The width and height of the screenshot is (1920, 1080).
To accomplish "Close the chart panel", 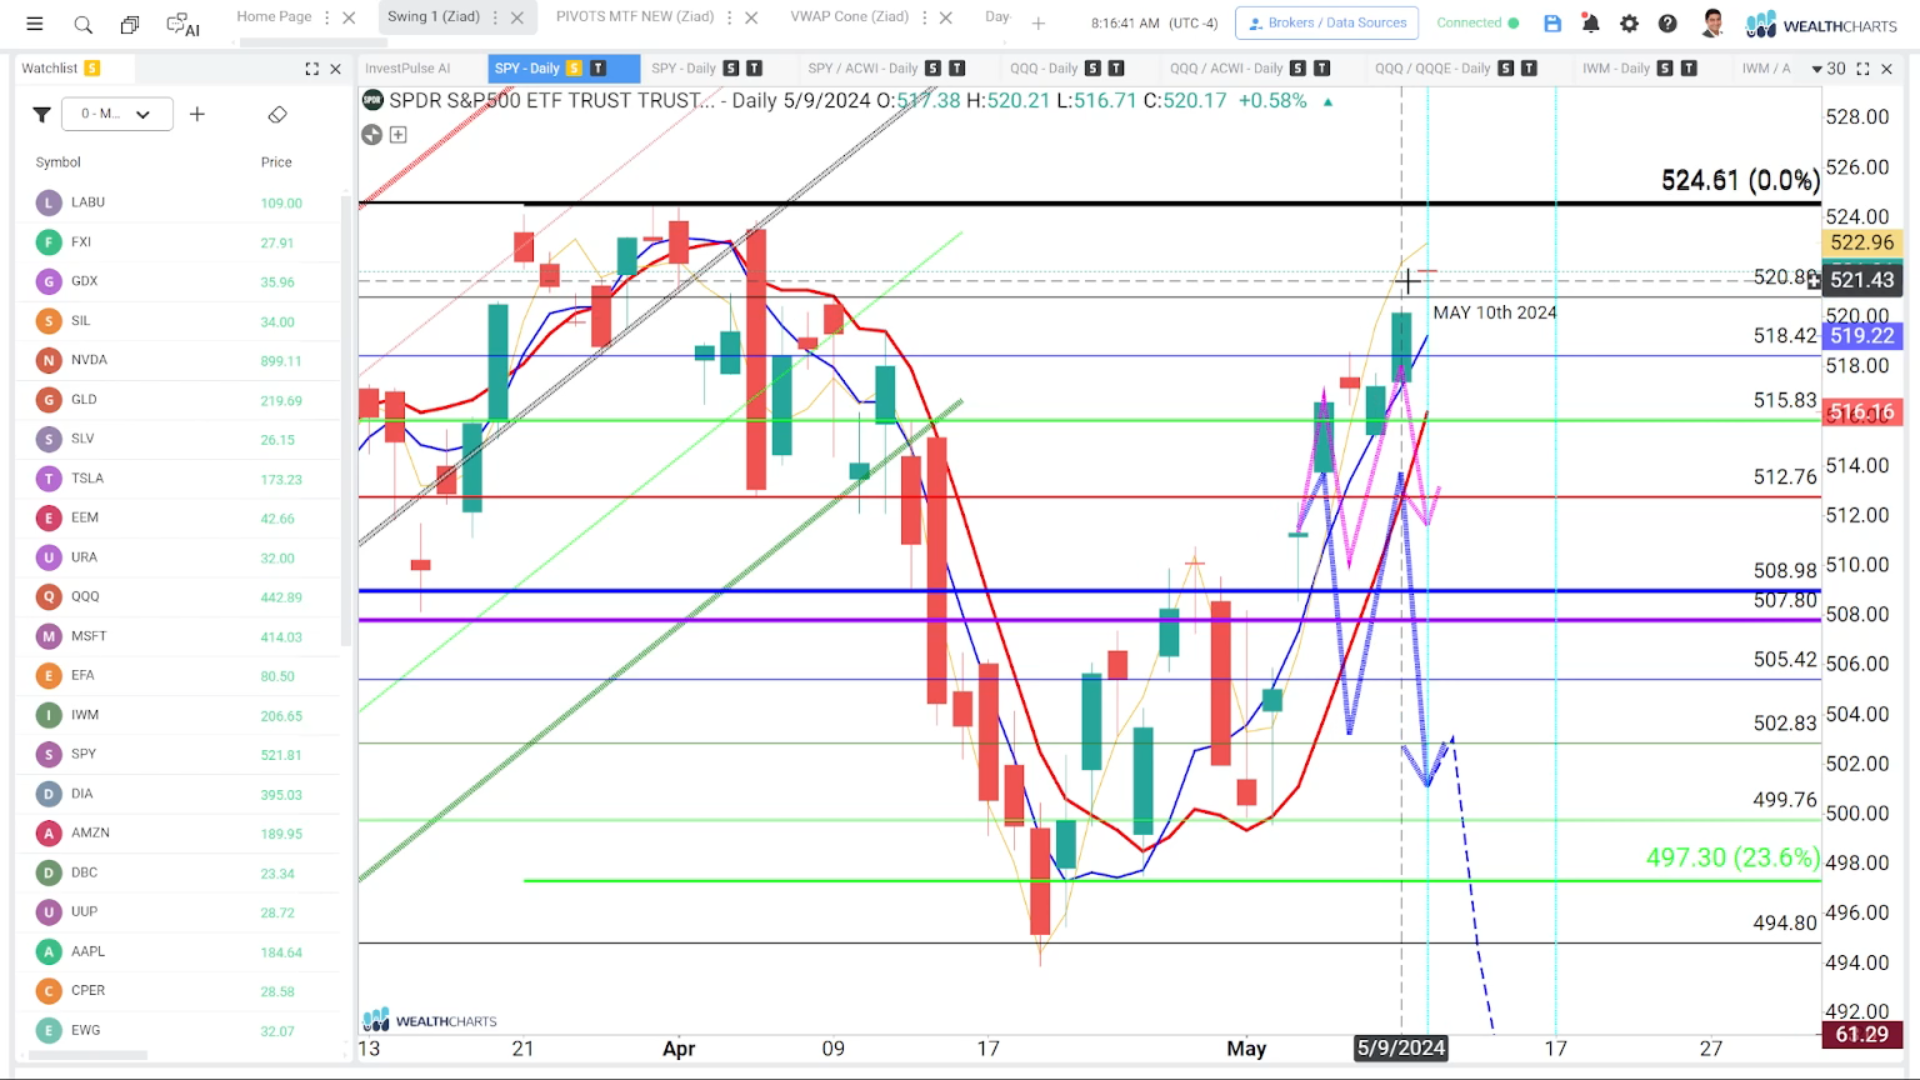I will coord(1887,69).
